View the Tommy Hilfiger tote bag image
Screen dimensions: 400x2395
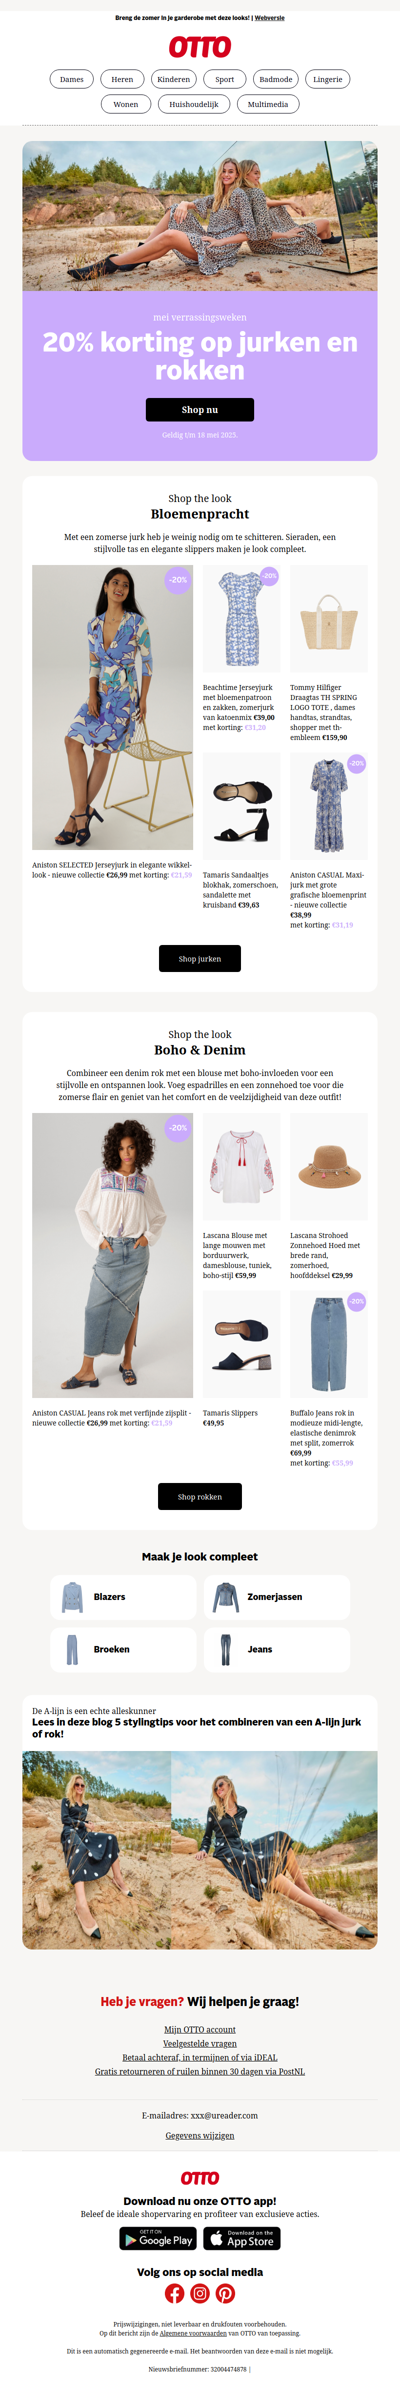pos(329,619)
